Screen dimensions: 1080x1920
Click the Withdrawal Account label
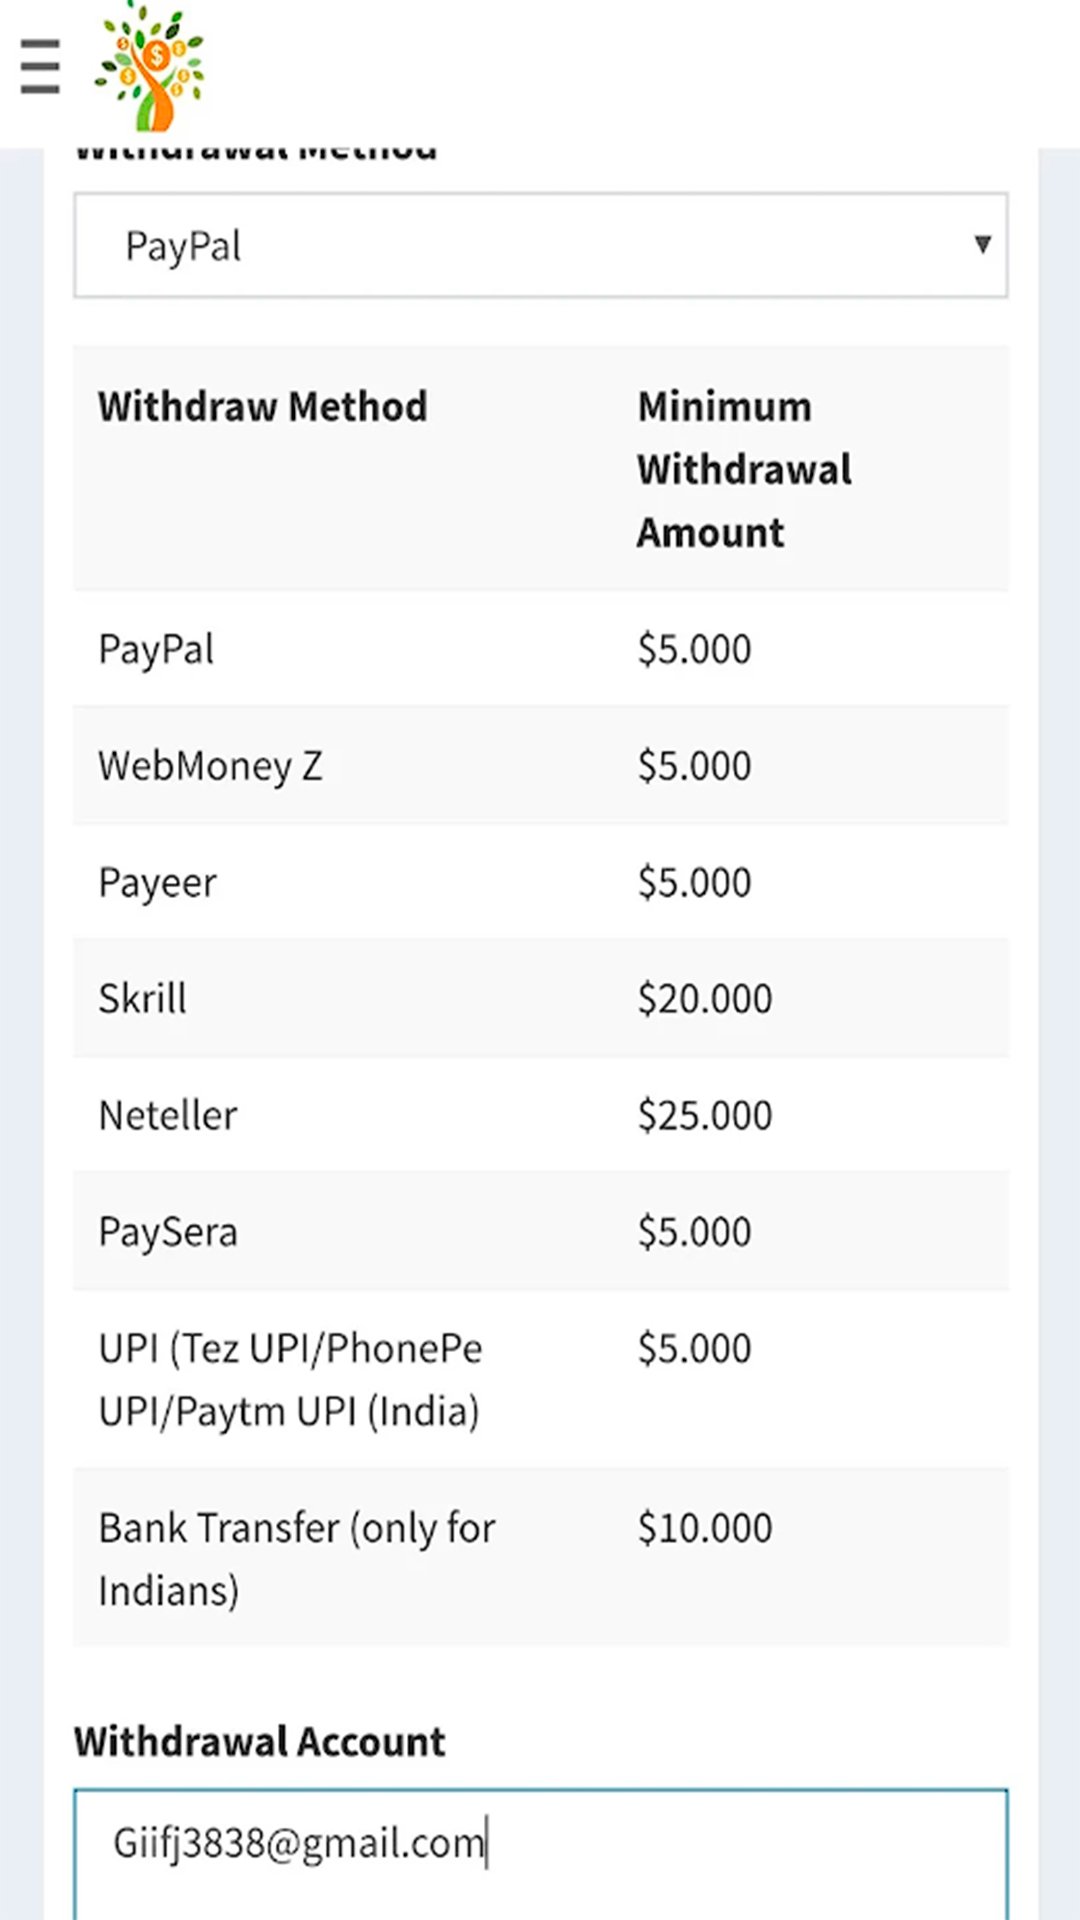point(260,1742)
